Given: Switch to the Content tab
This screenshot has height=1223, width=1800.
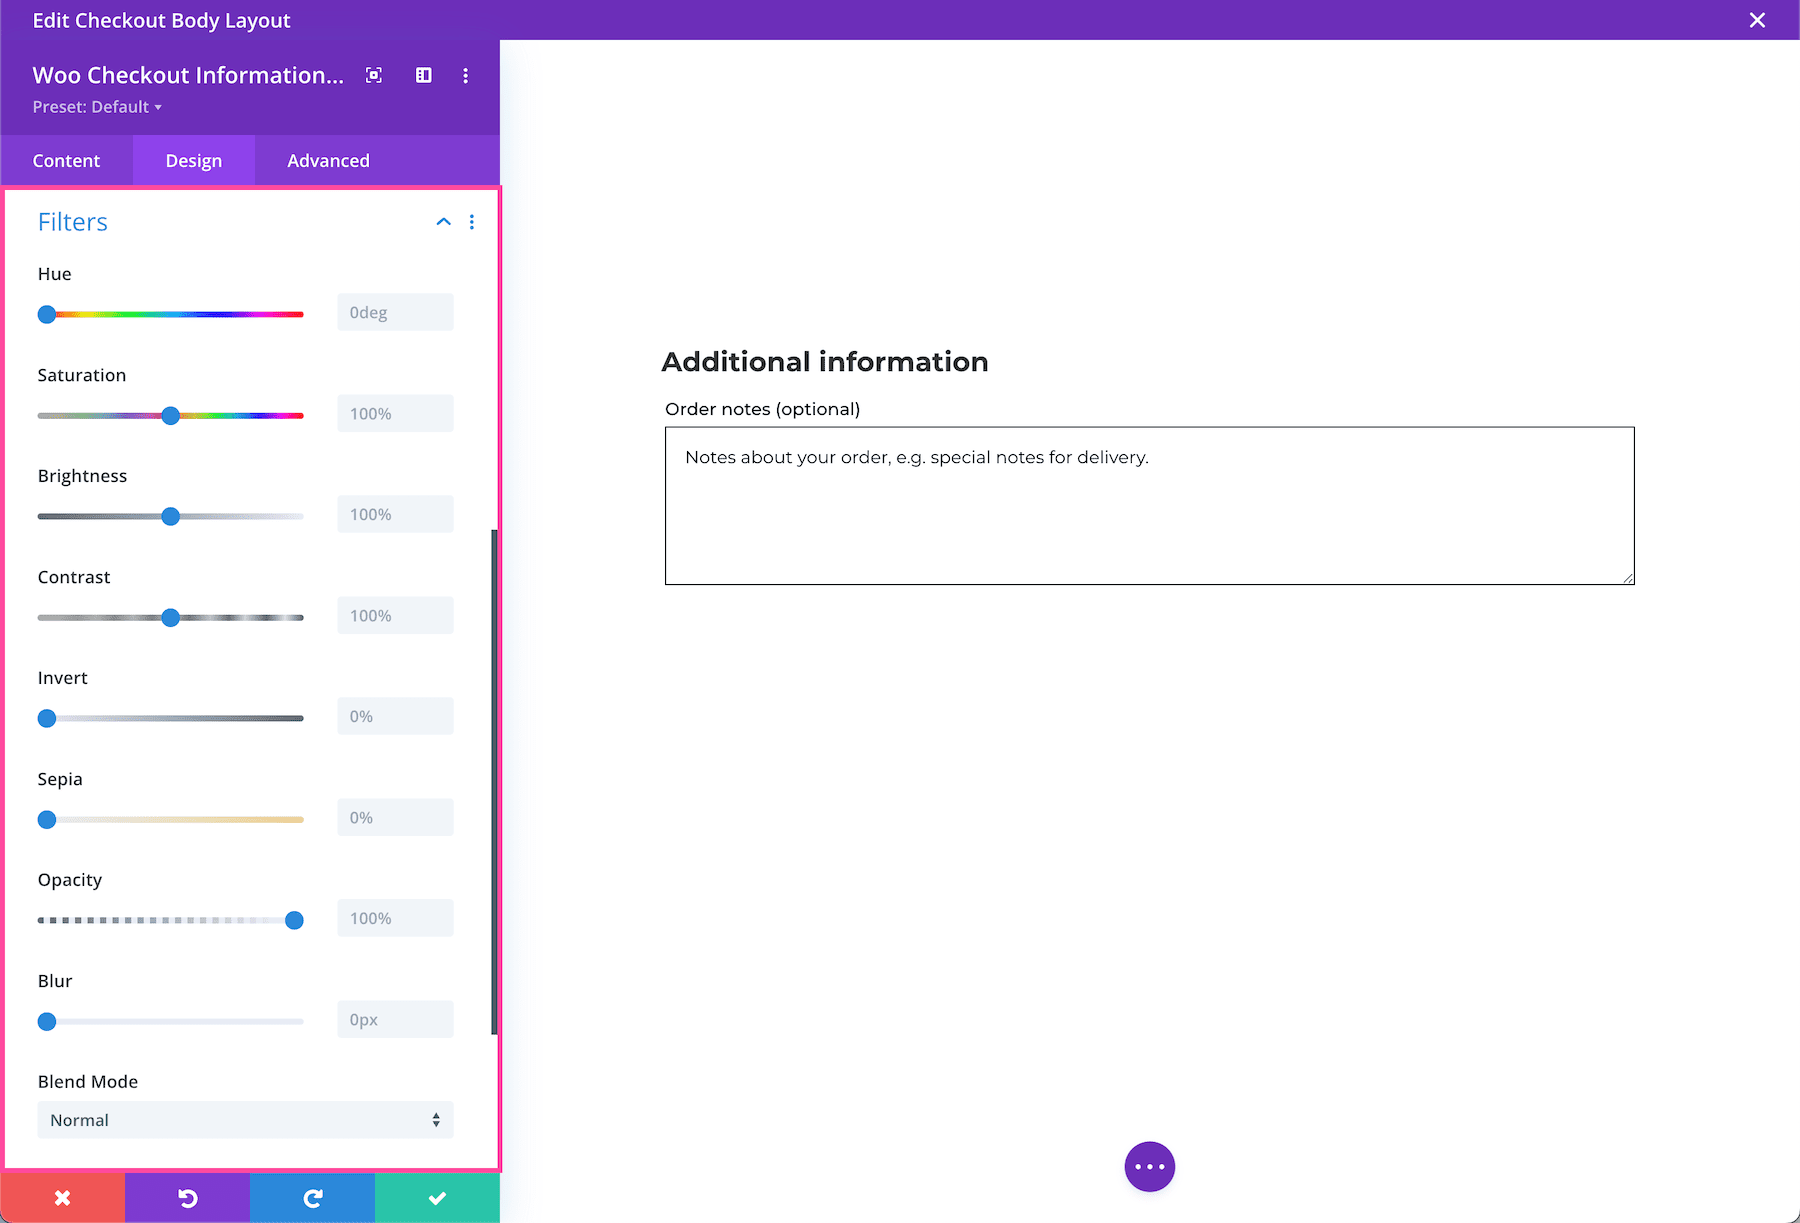Looking at the screenshot, I should click(x=66, y=161).
